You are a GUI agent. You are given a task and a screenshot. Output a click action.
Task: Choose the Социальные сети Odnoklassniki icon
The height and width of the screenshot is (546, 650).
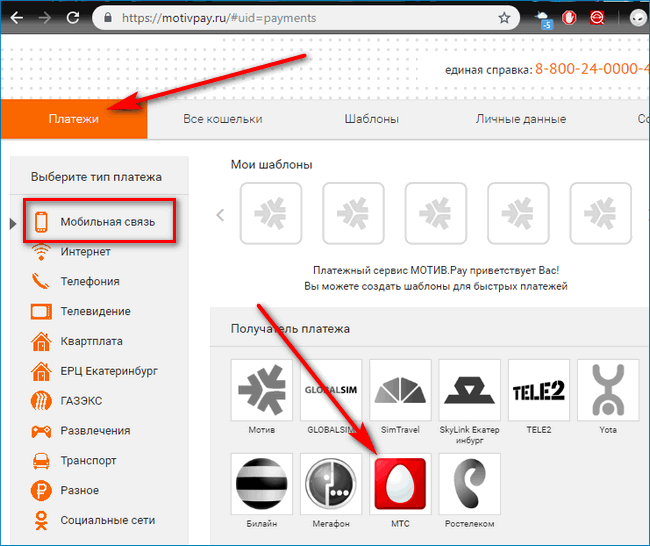41,521
